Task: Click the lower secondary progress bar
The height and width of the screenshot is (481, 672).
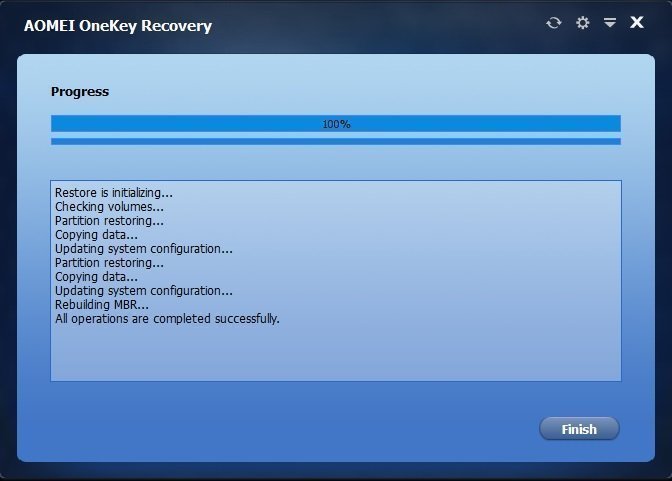Action: tap(336, 141)
